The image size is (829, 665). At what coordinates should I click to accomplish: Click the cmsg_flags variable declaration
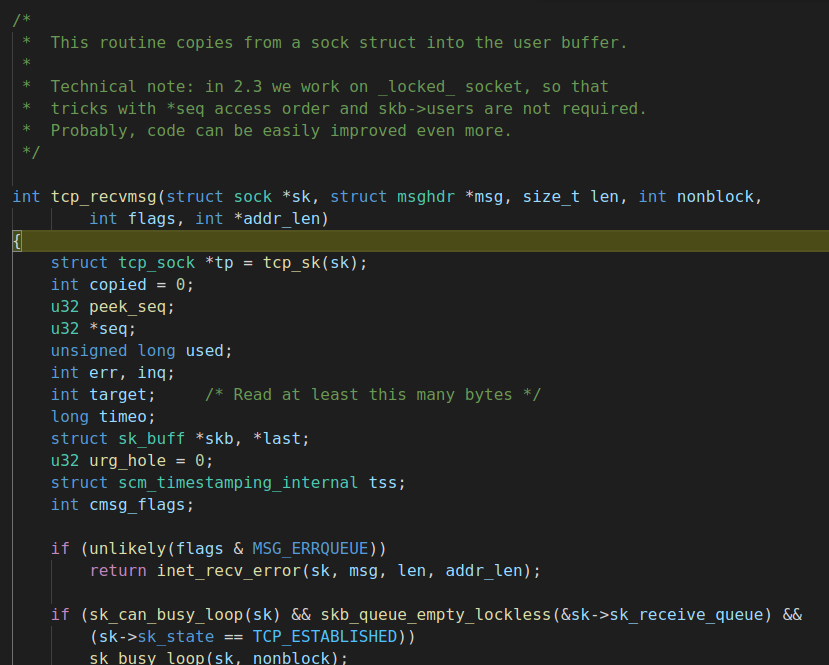(x=137, y=505)
